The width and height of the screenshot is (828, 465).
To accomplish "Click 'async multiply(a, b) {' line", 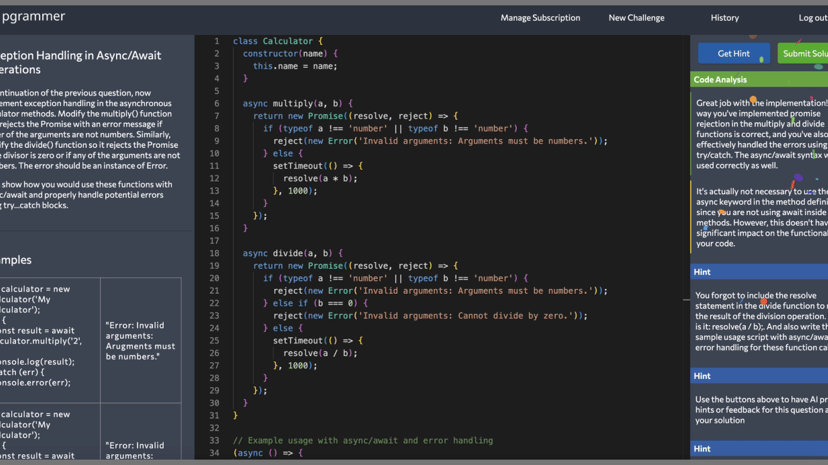I will [x=297, y=103].
